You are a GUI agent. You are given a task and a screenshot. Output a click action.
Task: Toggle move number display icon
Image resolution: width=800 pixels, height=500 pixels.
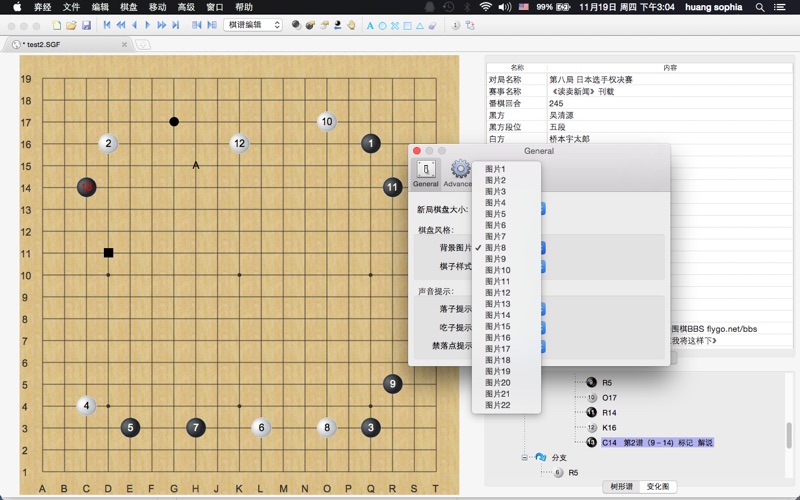pos(456,26)
